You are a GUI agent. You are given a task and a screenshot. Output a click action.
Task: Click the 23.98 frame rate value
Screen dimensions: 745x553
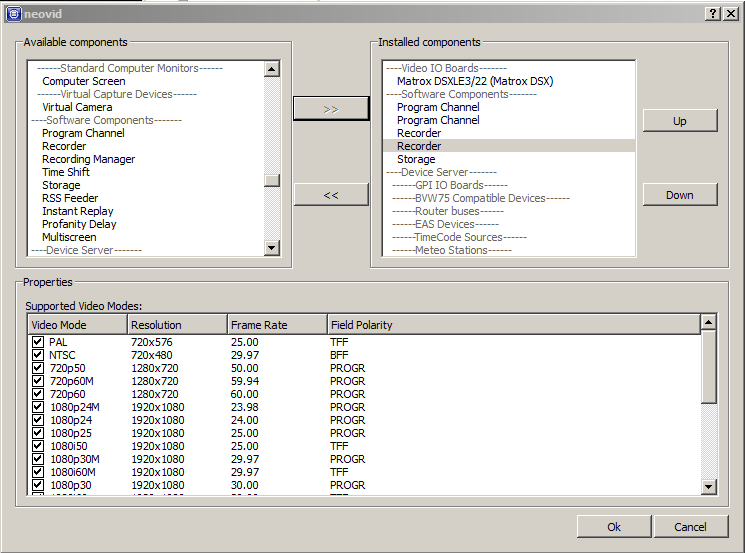click(x=245, y=407)
